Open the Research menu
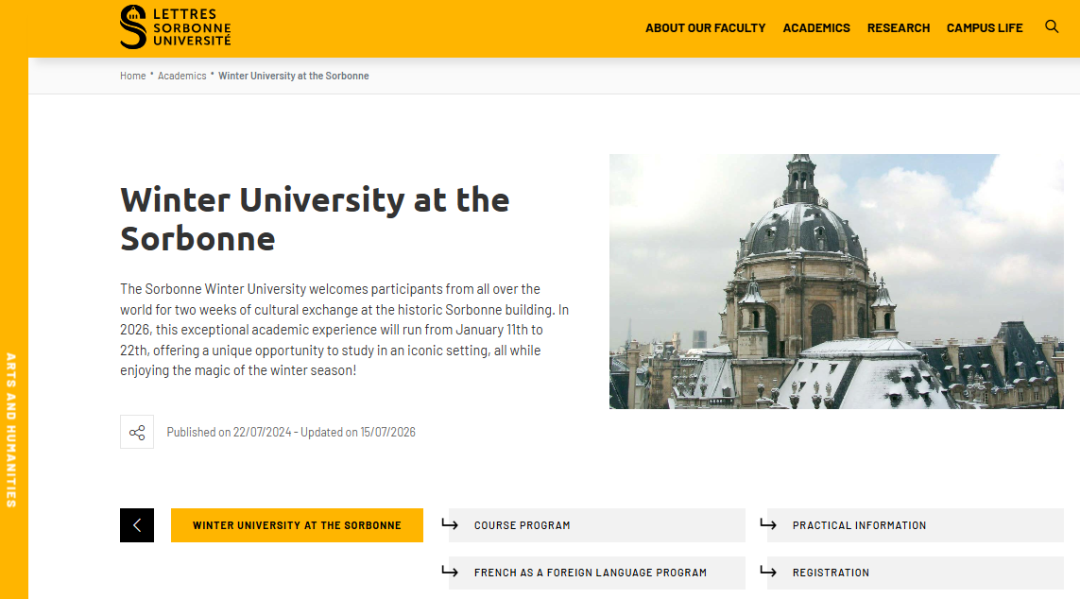 [898, 28]
